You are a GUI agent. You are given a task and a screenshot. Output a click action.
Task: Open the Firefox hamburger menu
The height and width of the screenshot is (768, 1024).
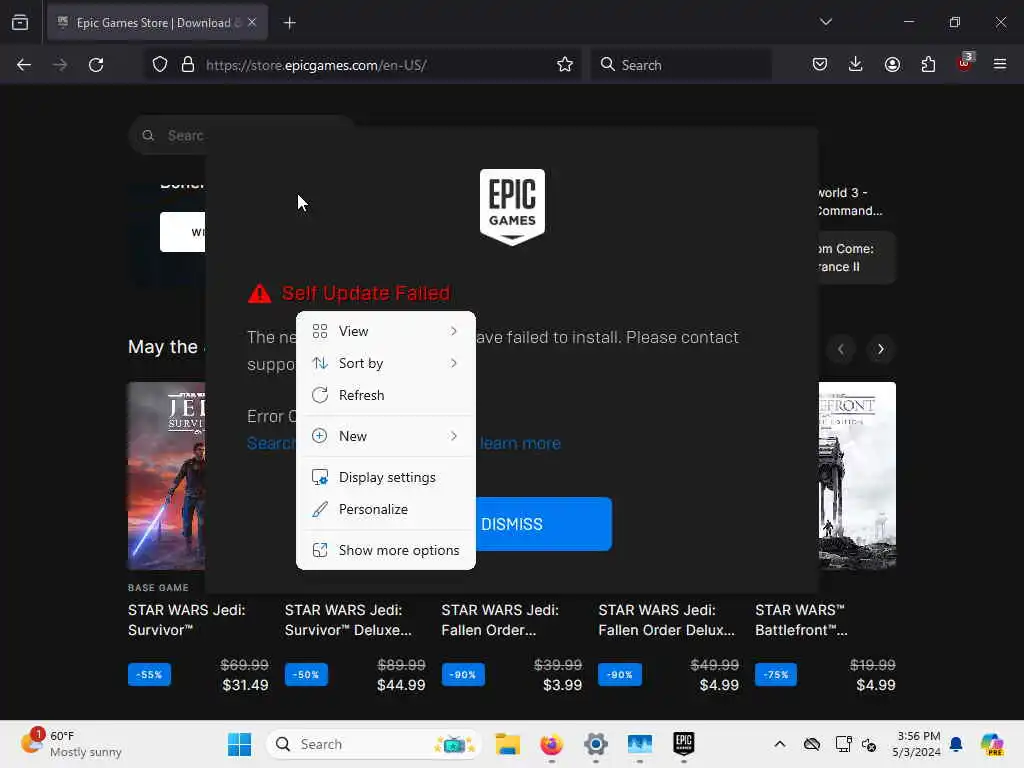(1000, 65)
